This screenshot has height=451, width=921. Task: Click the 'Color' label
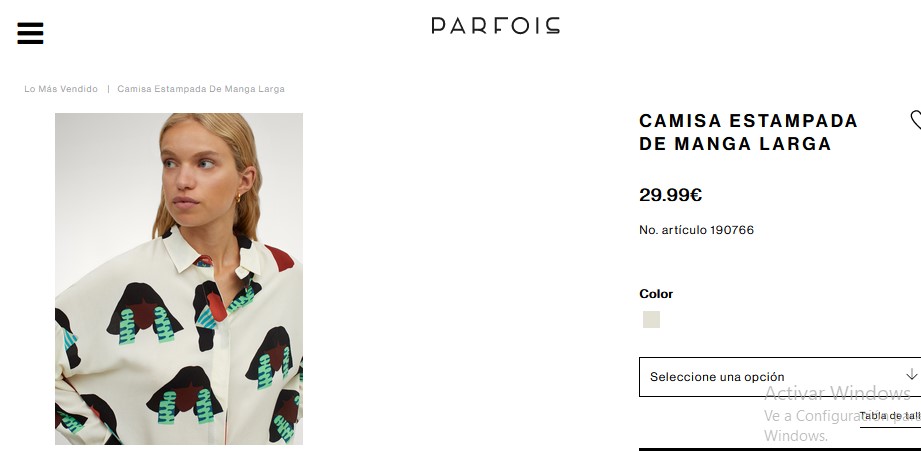coord(656,294)
